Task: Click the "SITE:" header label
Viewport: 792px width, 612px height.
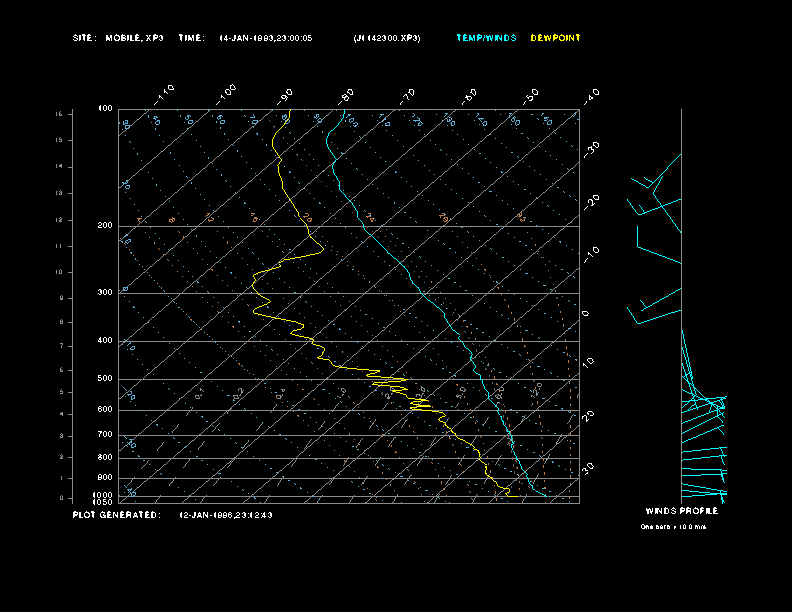Action: (x=84, y=38)
